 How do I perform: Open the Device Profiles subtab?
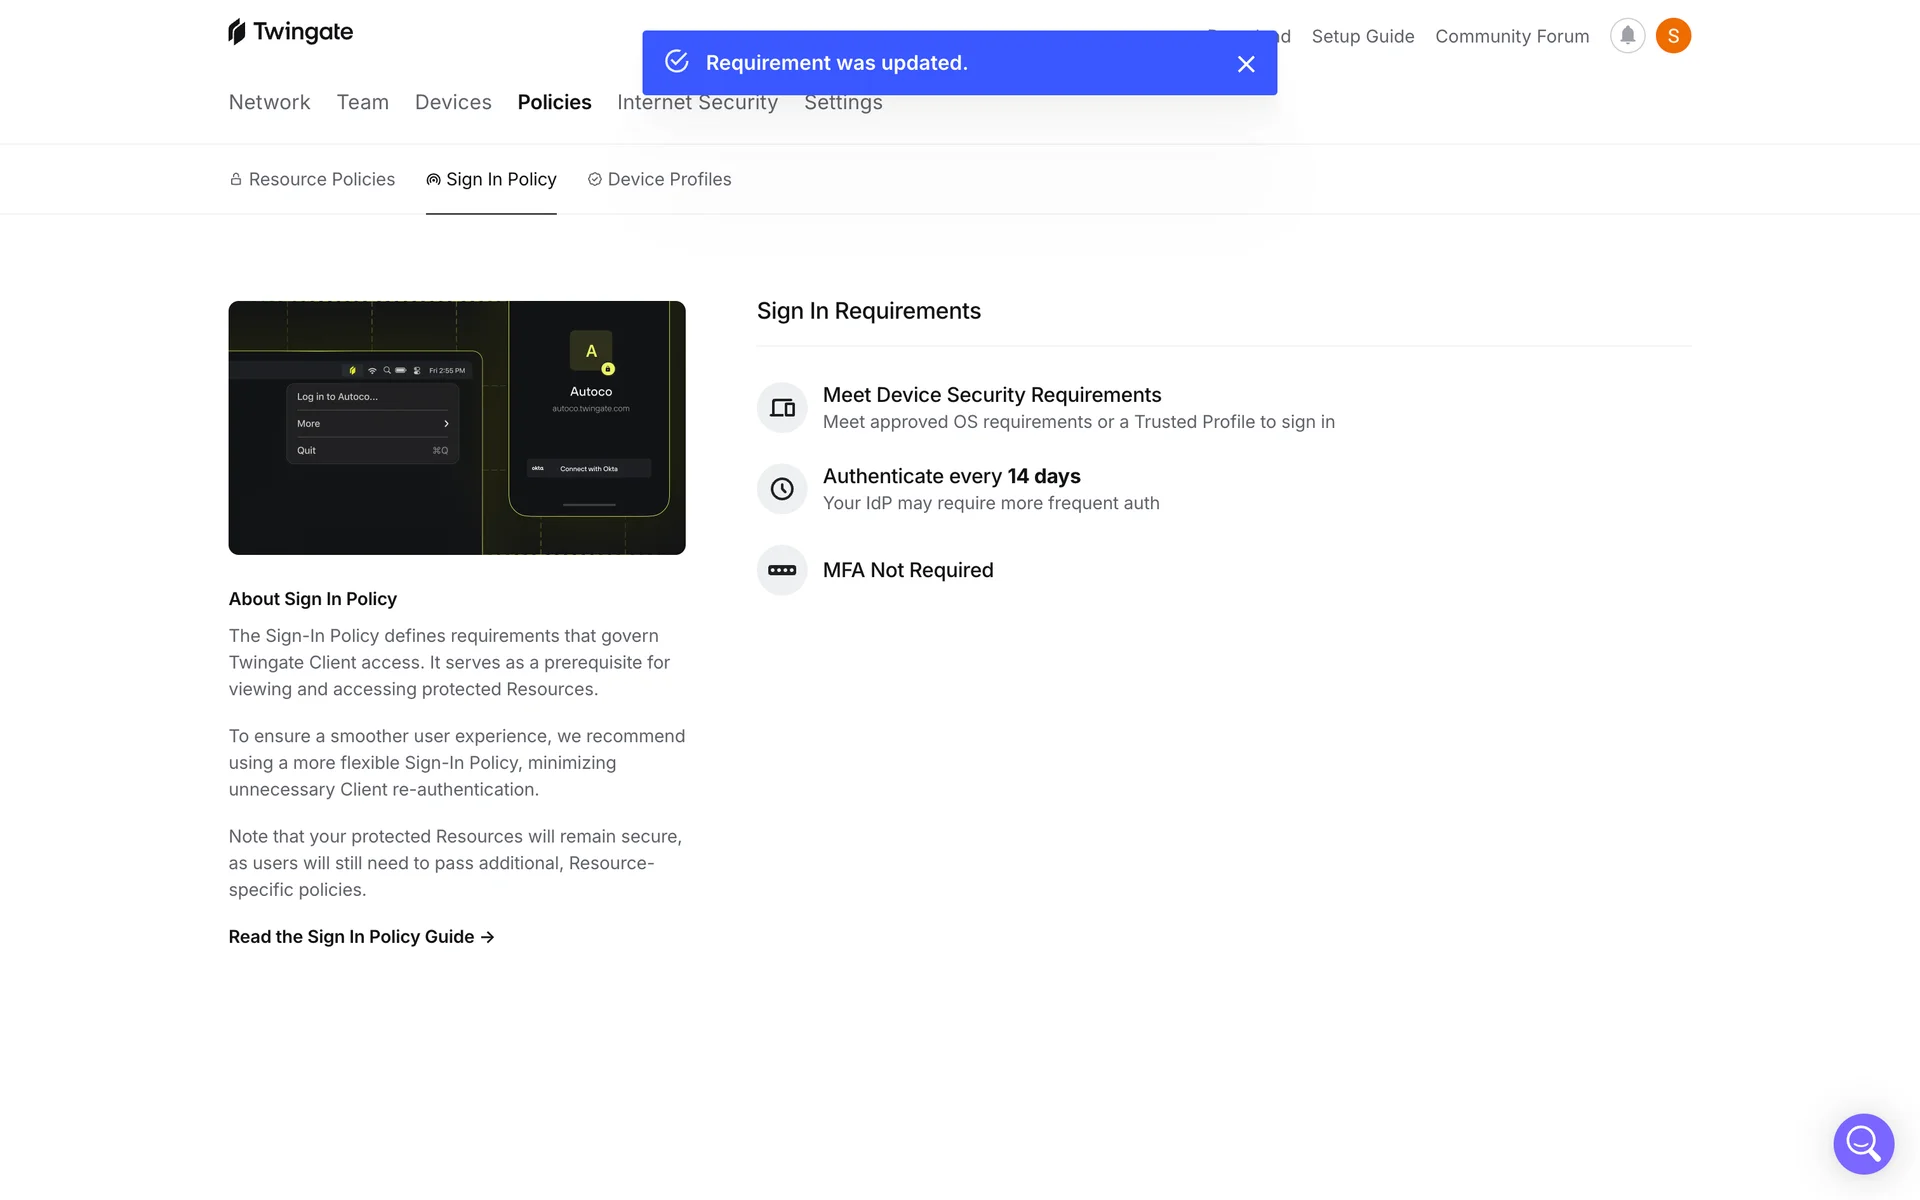pos(659,179)
